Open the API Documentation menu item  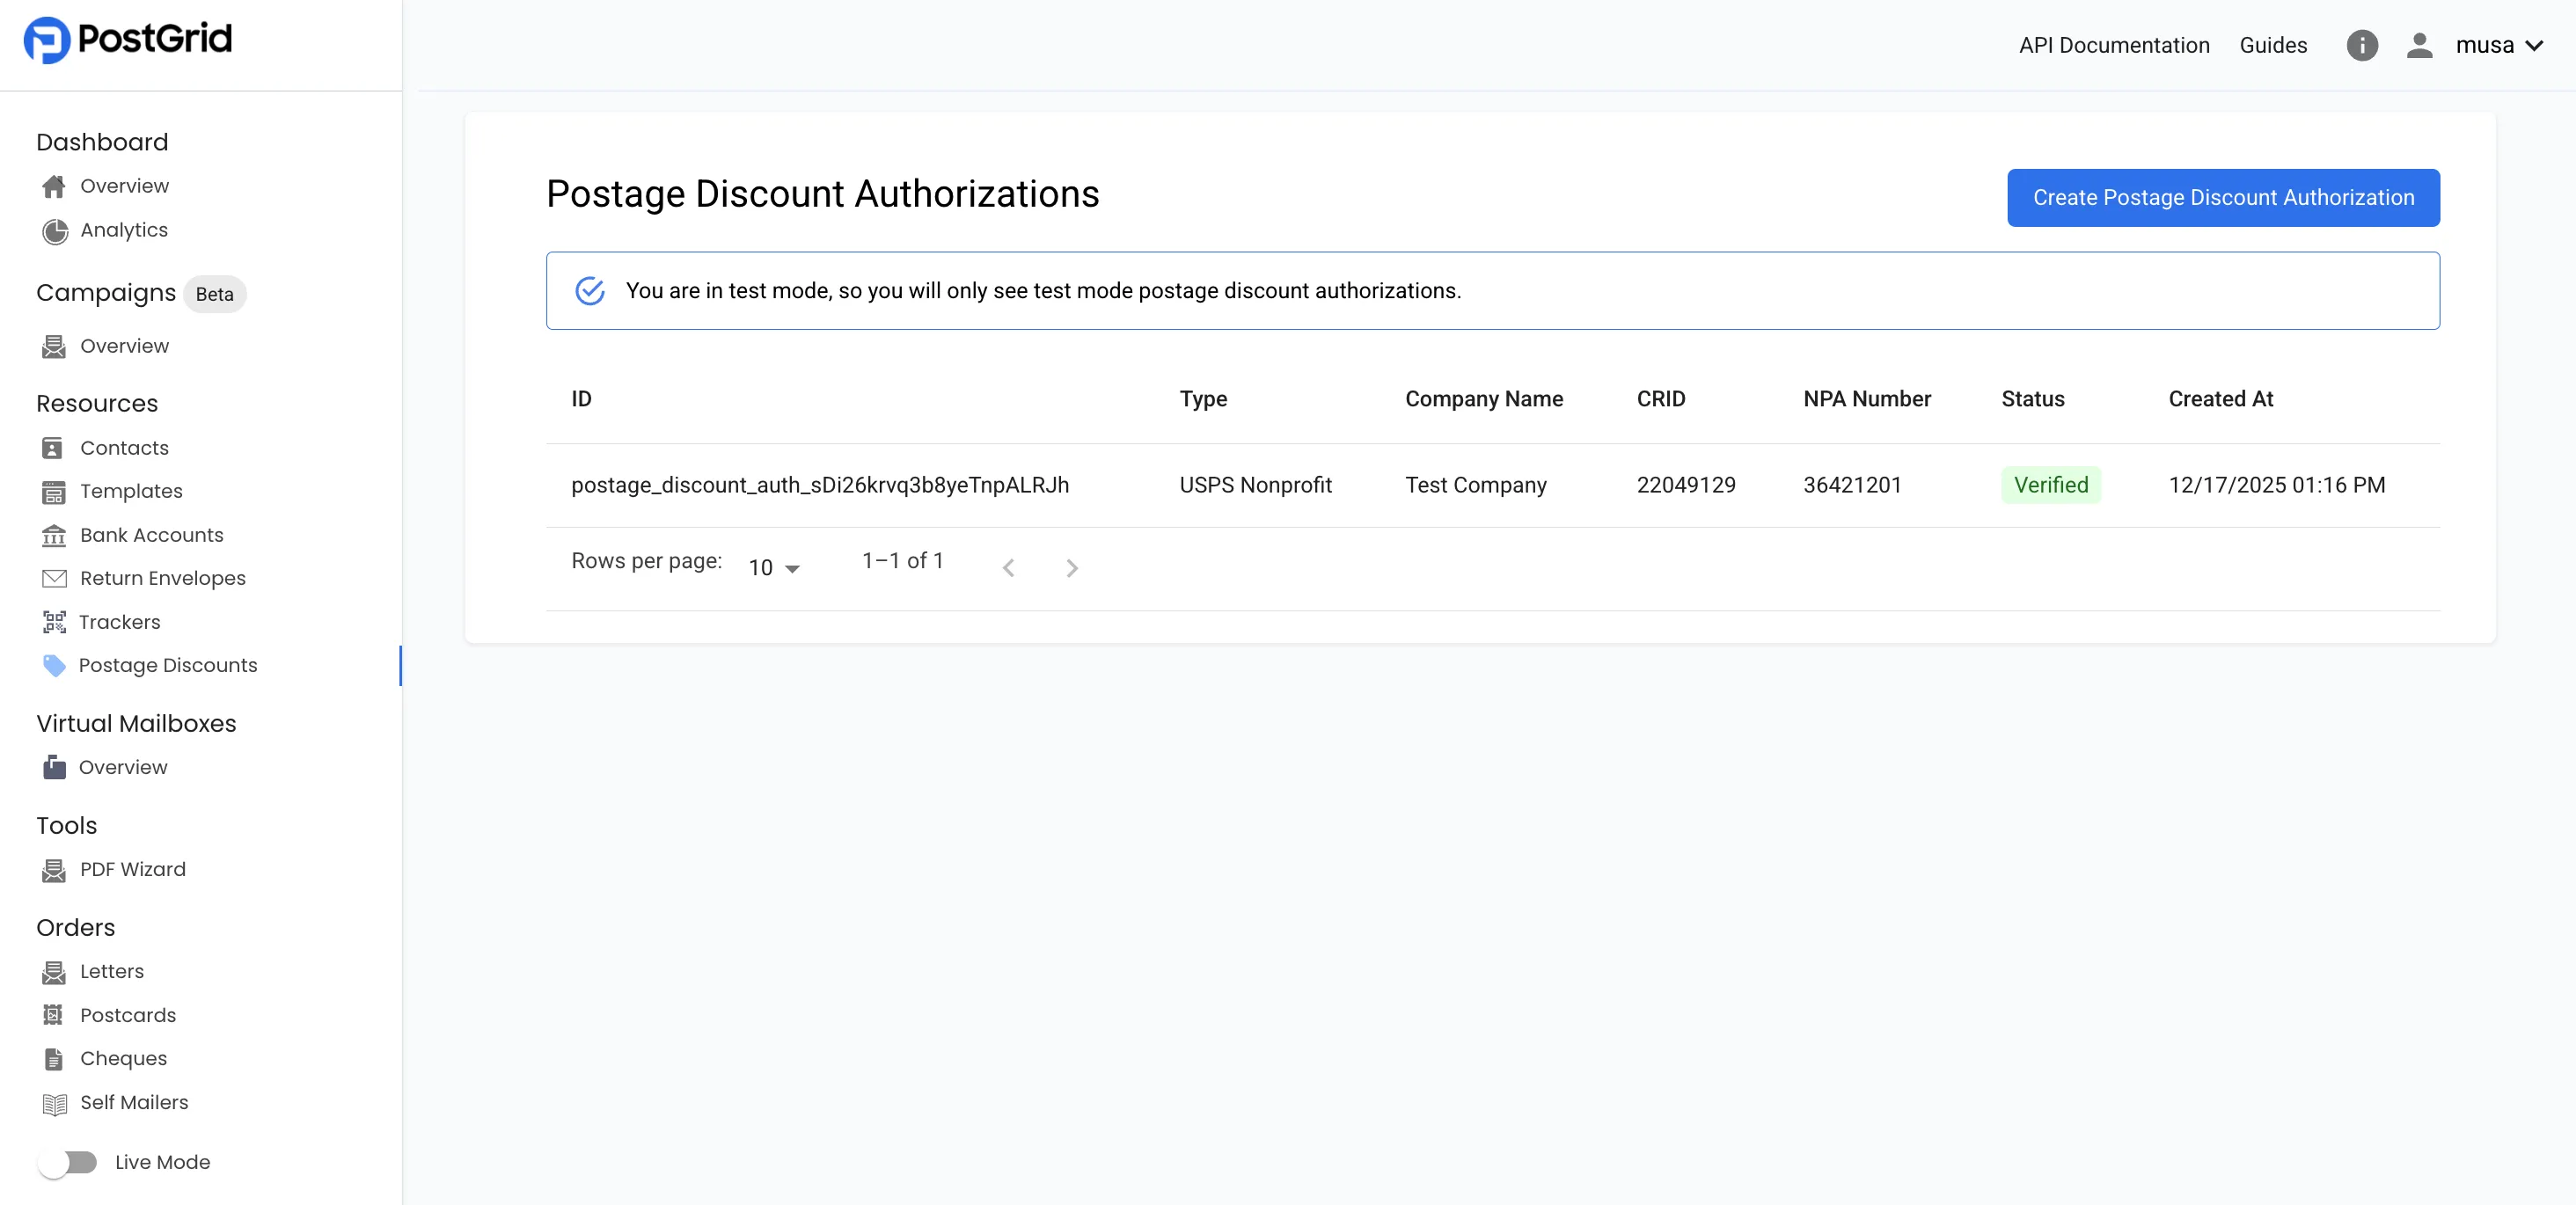click(2113, 45)
